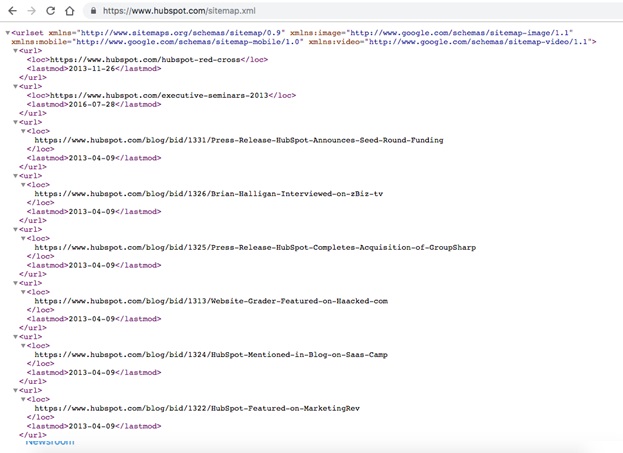Click lastmod 2013-04-09 under Website-Grader entry
The height and width of the screenshot is (453, 623).
[x=92, y=319]
